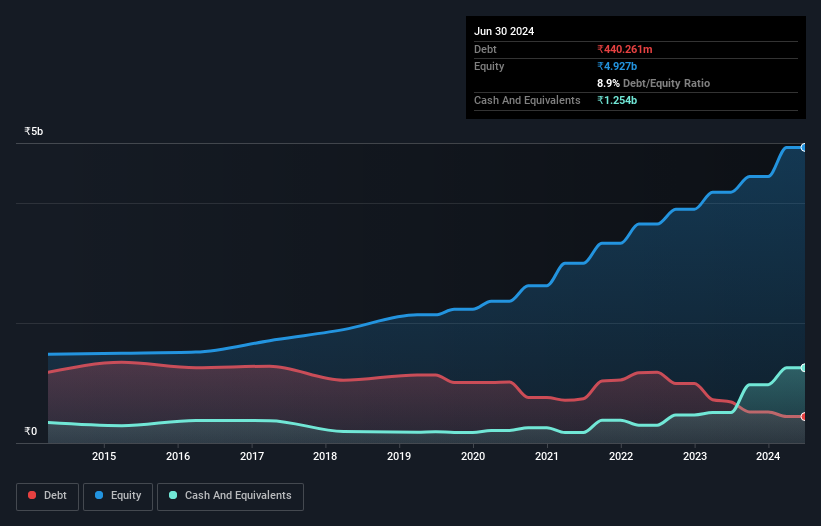This screenshot has width=821, height=526.
Task: Click the ₹0 y-axis label
Action: (31, 431)
